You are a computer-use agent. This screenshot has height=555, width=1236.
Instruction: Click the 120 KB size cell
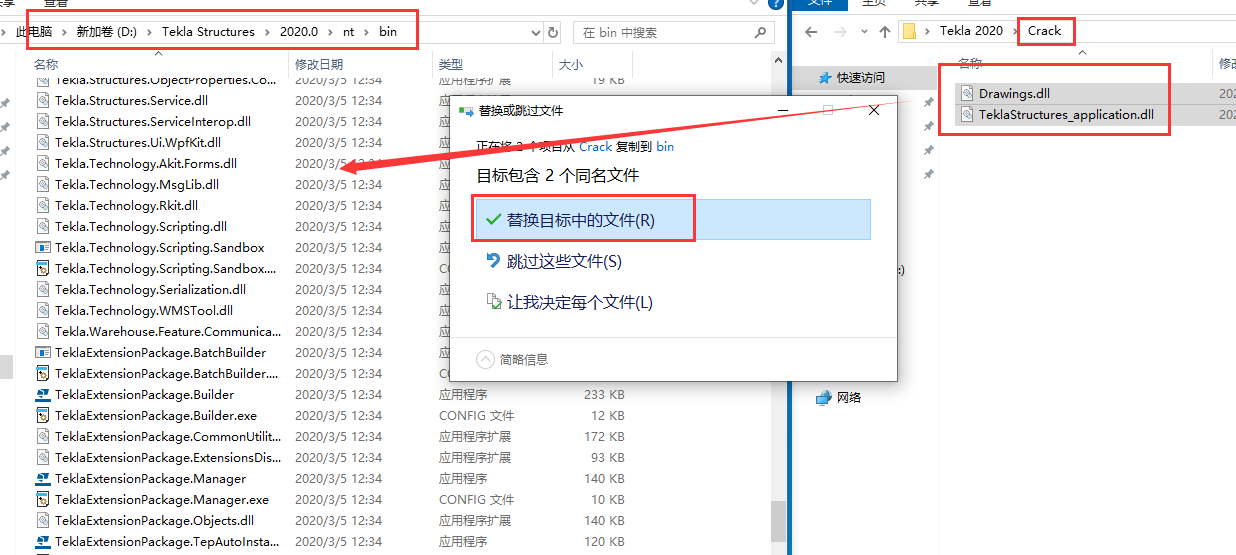click(604, 541)
